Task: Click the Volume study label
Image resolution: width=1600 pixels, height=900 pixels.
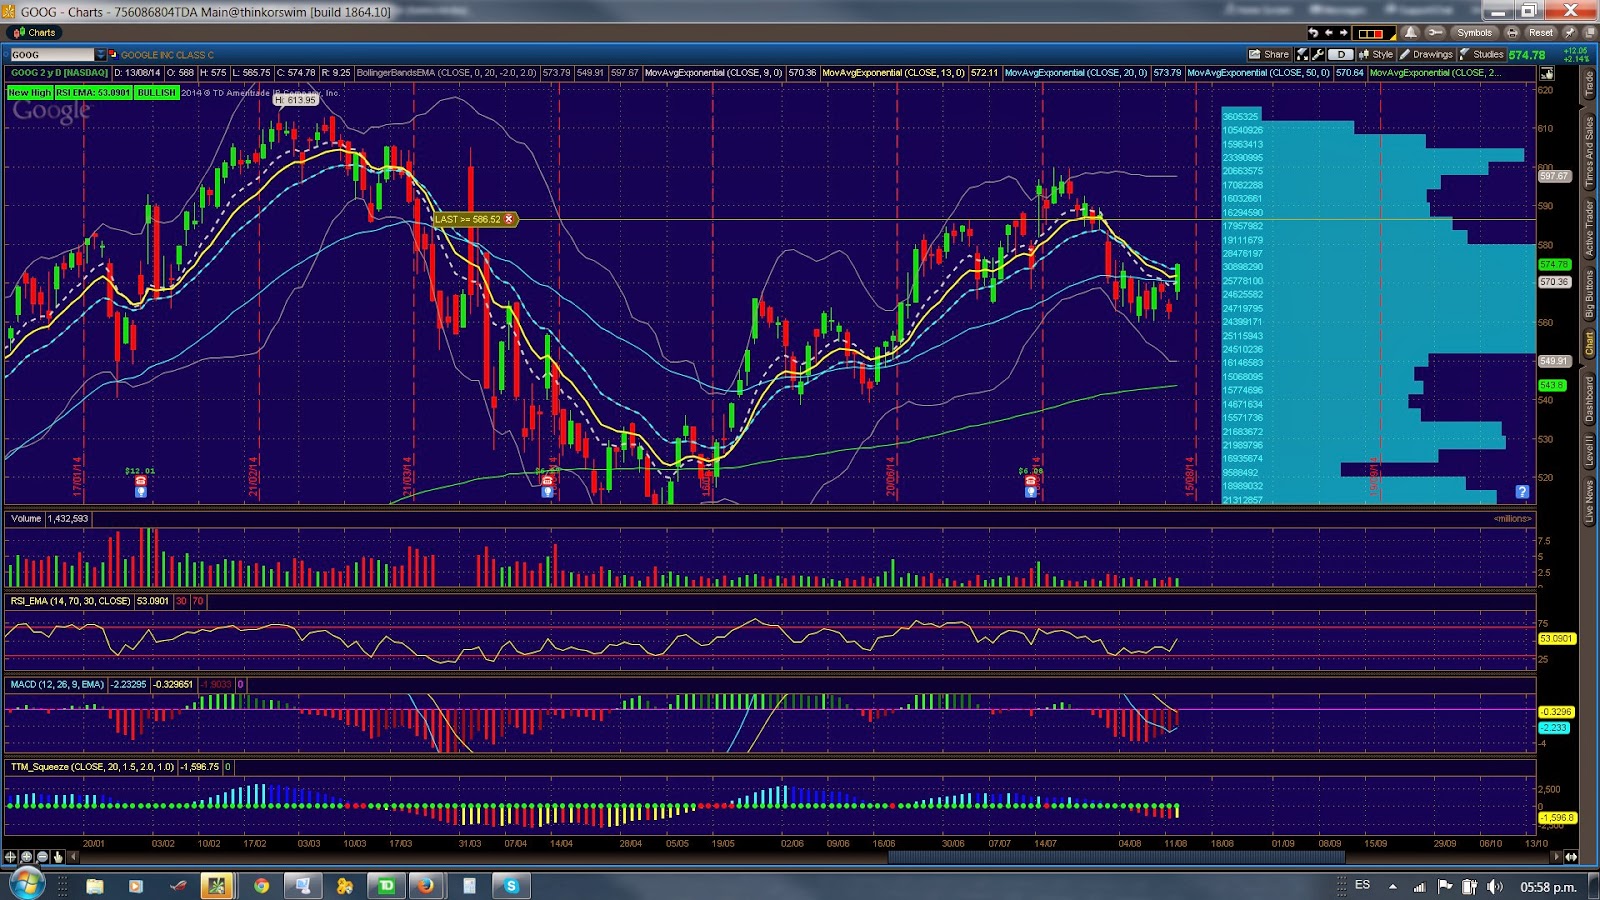Action: pos(26,519)
